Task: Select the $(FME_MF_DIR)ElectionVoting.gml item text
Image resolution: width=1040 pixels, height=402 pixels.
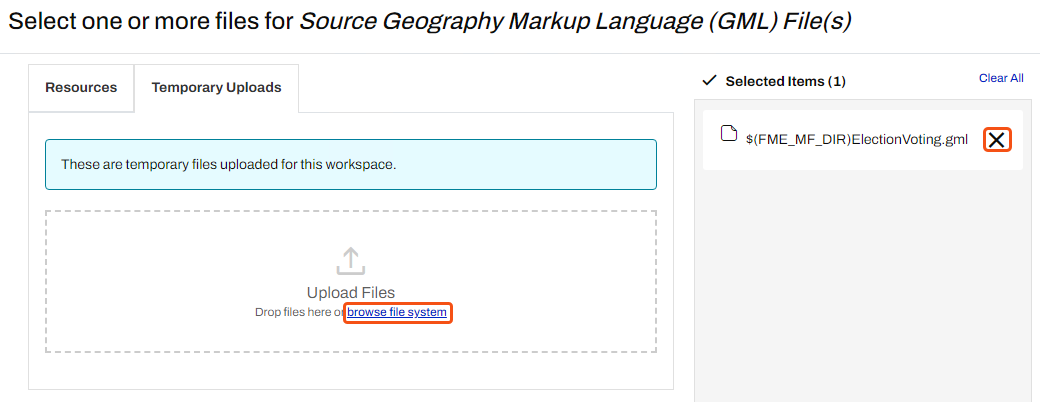Action: [857, 140]
